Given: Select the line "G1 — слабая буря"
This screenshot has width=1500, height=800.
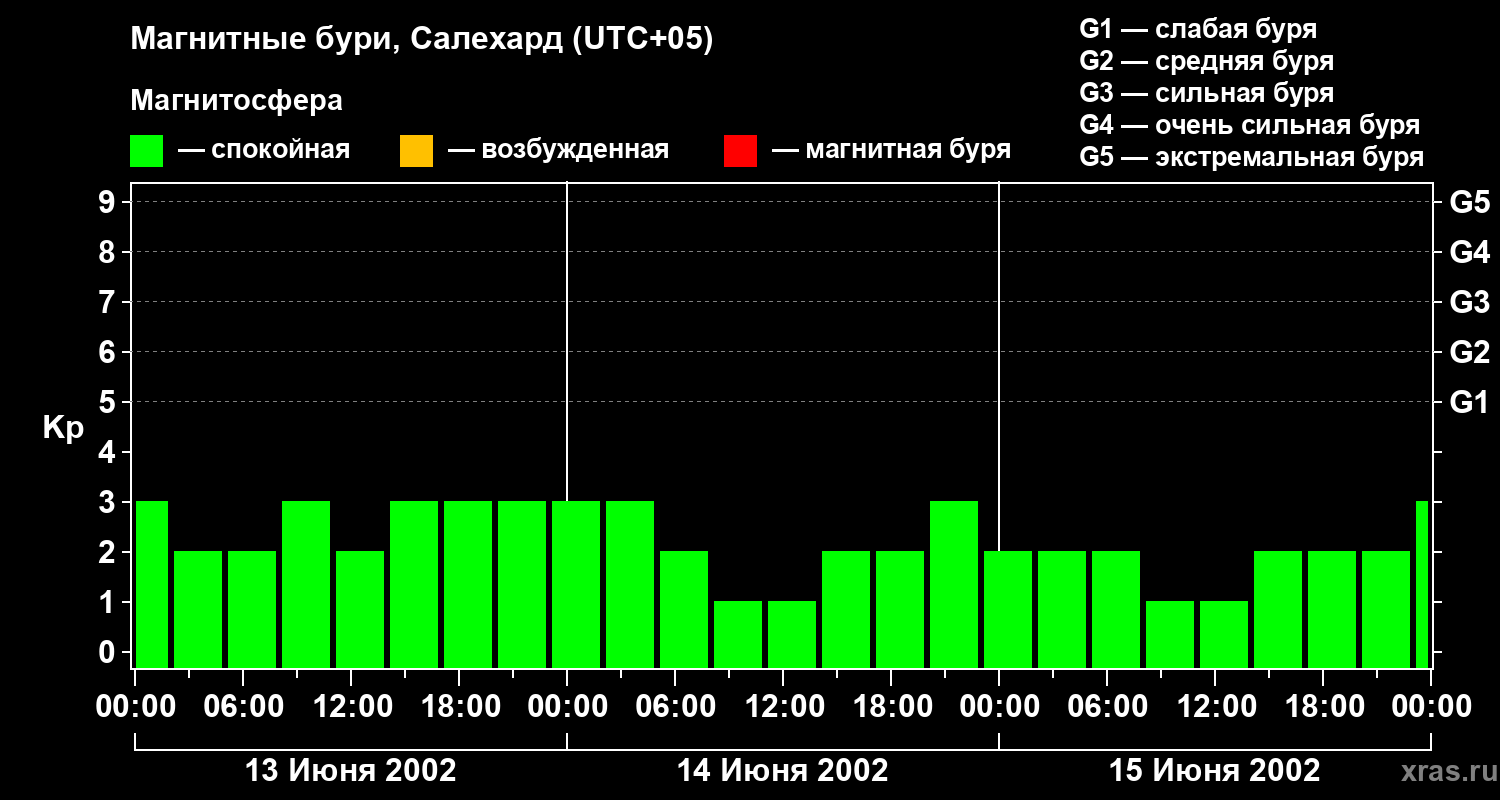Looking at the screenshot, I should (x=1198, y=29).
